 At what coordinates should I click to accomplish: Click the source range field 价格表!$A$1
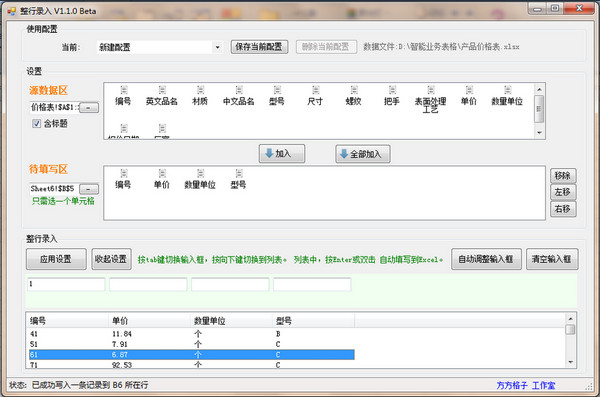tap(54, 107)
